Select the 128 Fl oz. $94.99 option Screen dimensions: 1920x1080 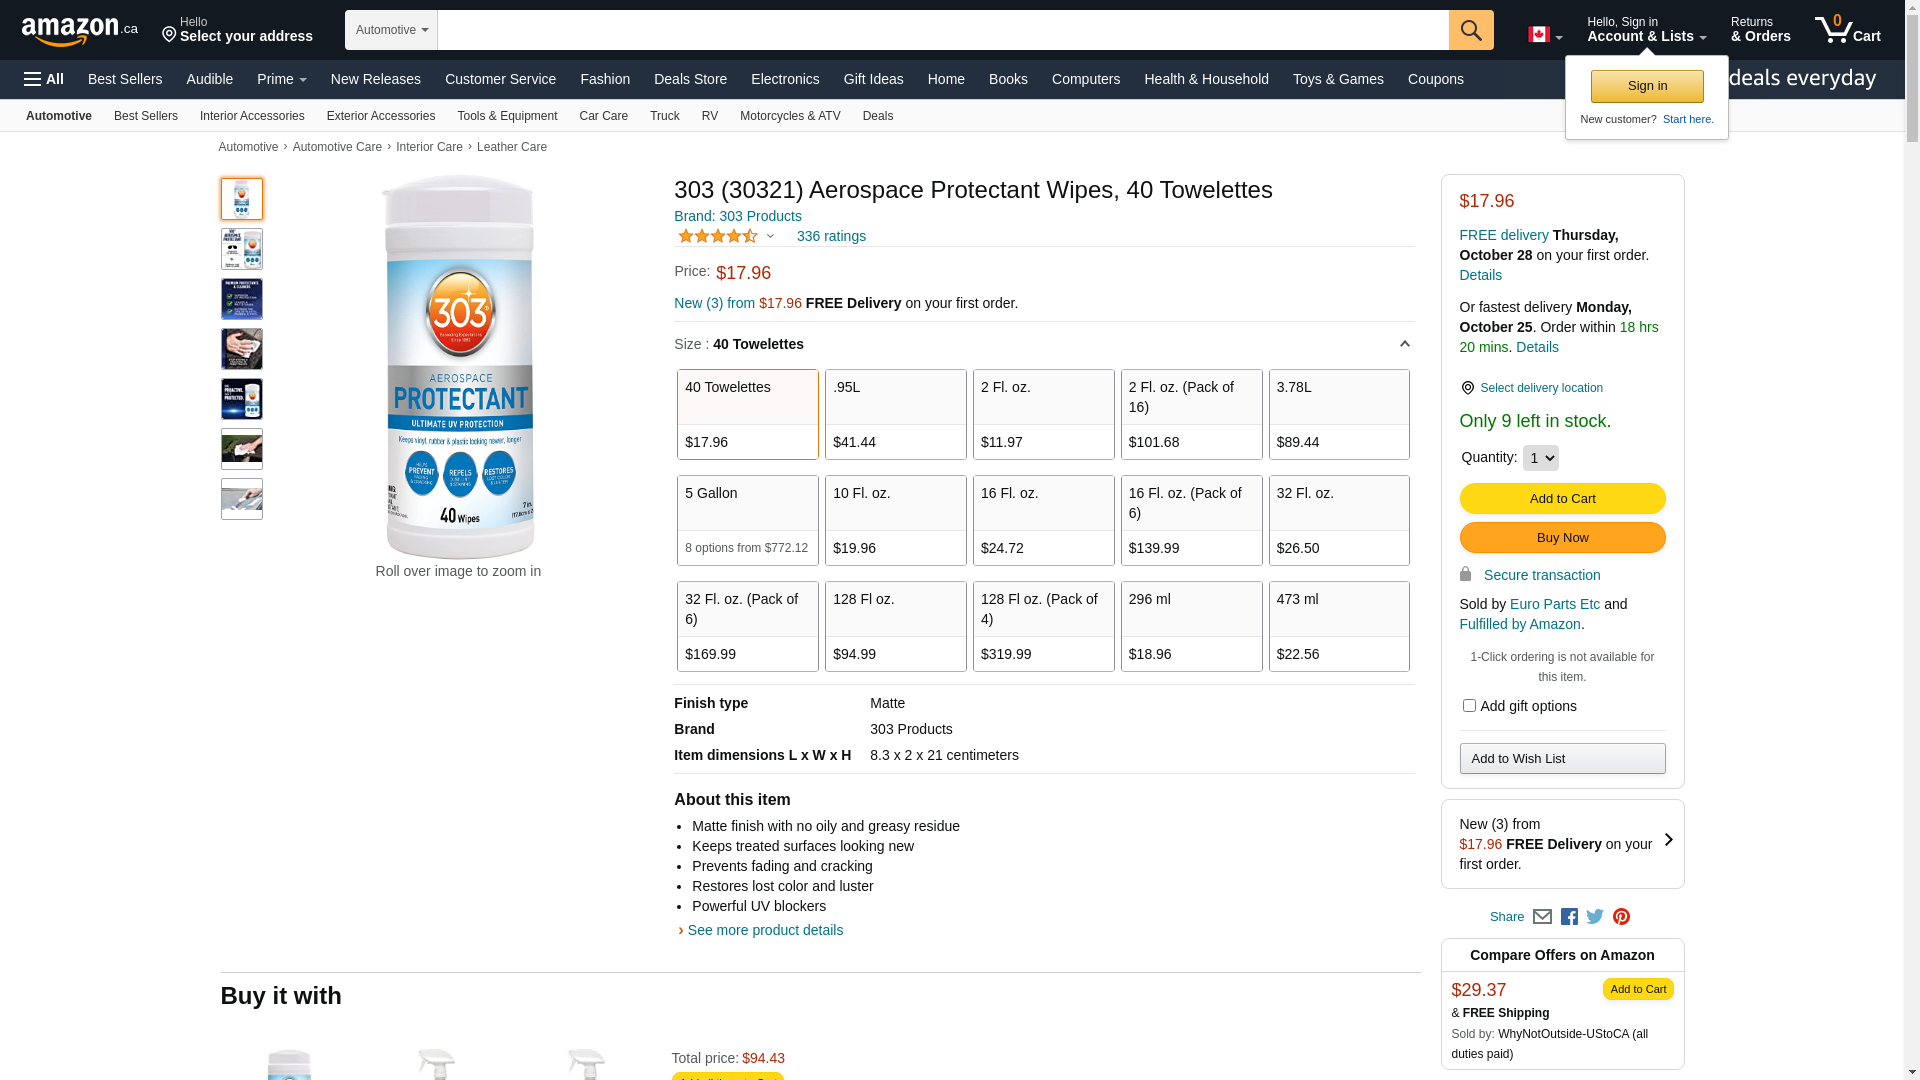(x=896, y=626)
